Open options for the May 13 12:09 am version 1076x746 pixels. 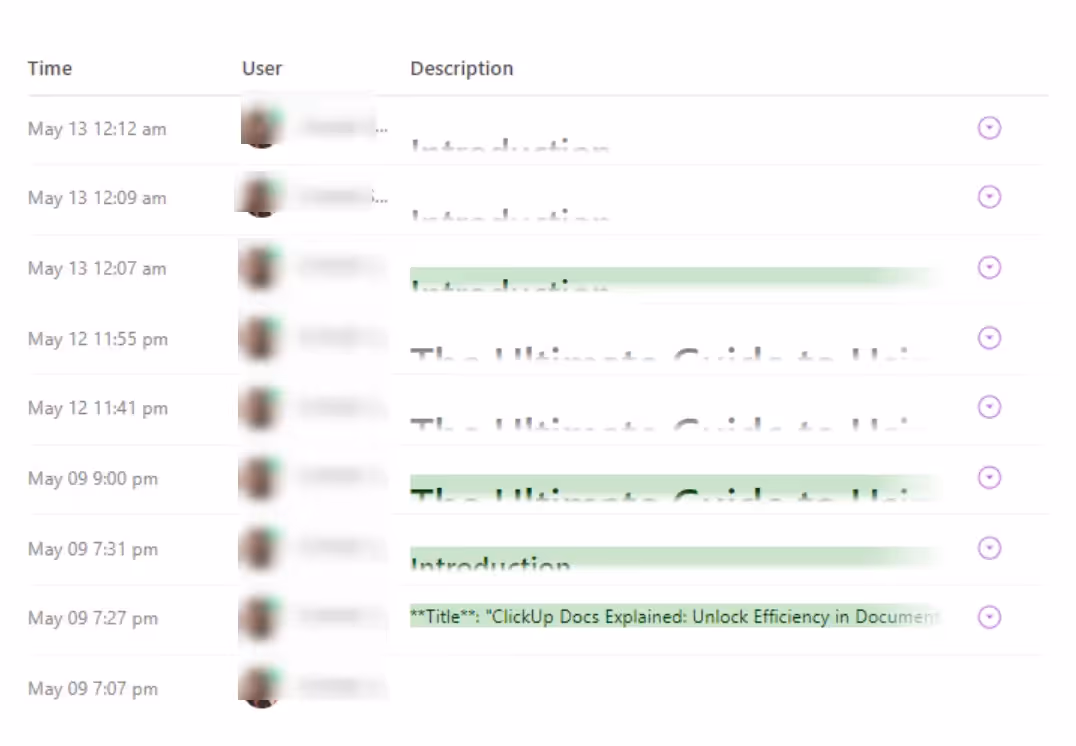(x=988, y=197)
